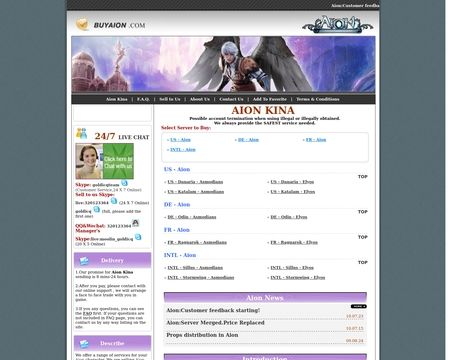Click the QQ icon beside 320123364
The width and height of the screenshot is (450, 360).
pos(135,223)
